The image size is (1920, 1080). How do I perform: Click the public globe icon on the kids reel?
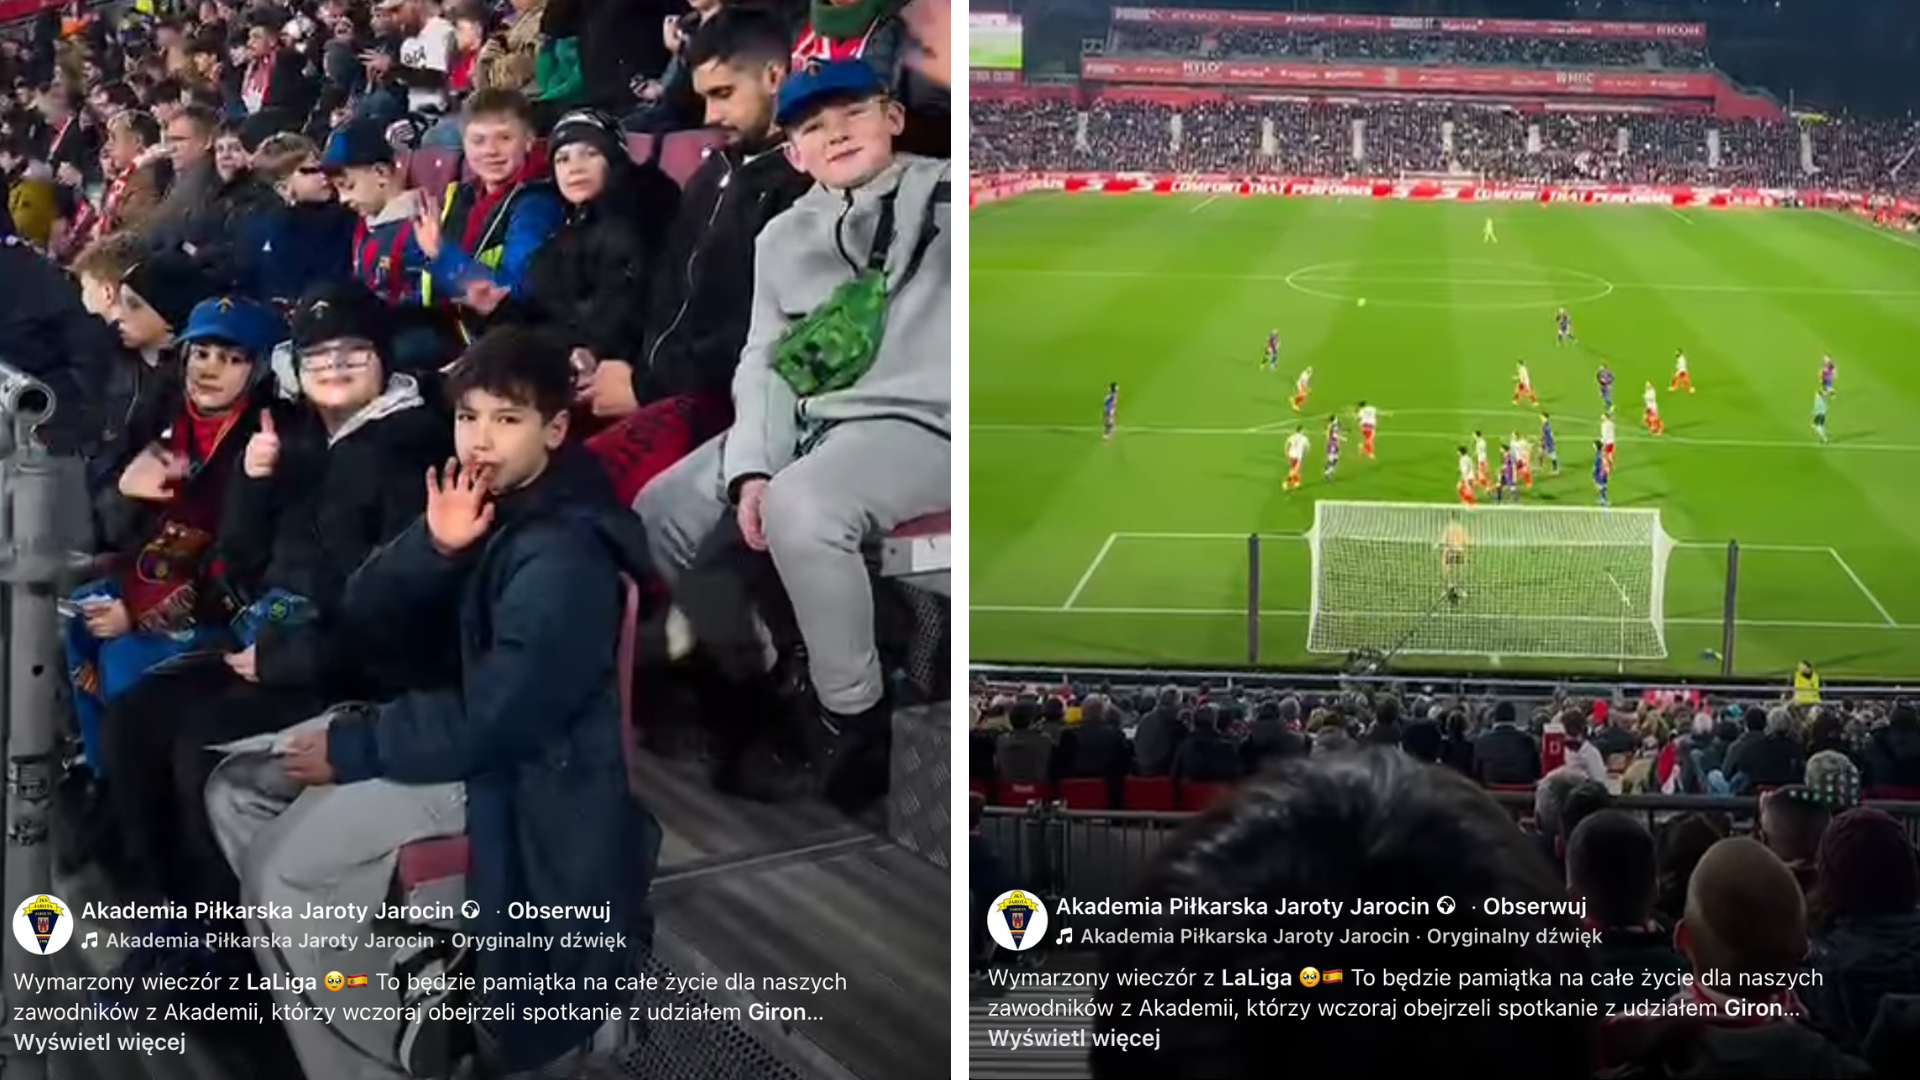[471, 910]
